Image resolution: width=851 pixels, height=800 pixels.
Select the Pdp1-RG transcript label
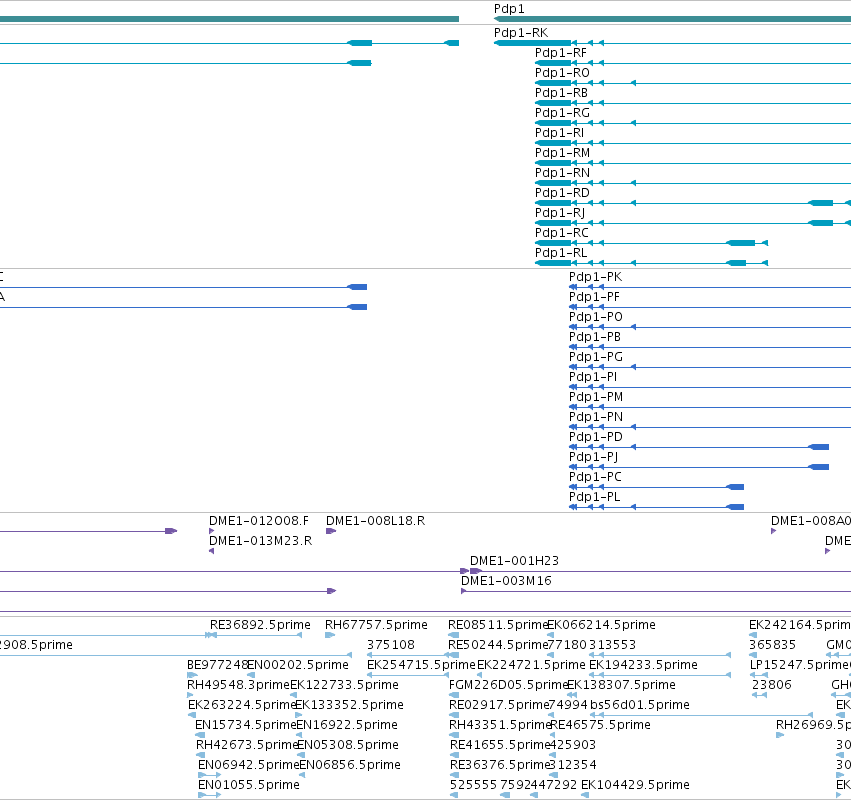click(x=562, y=113)
